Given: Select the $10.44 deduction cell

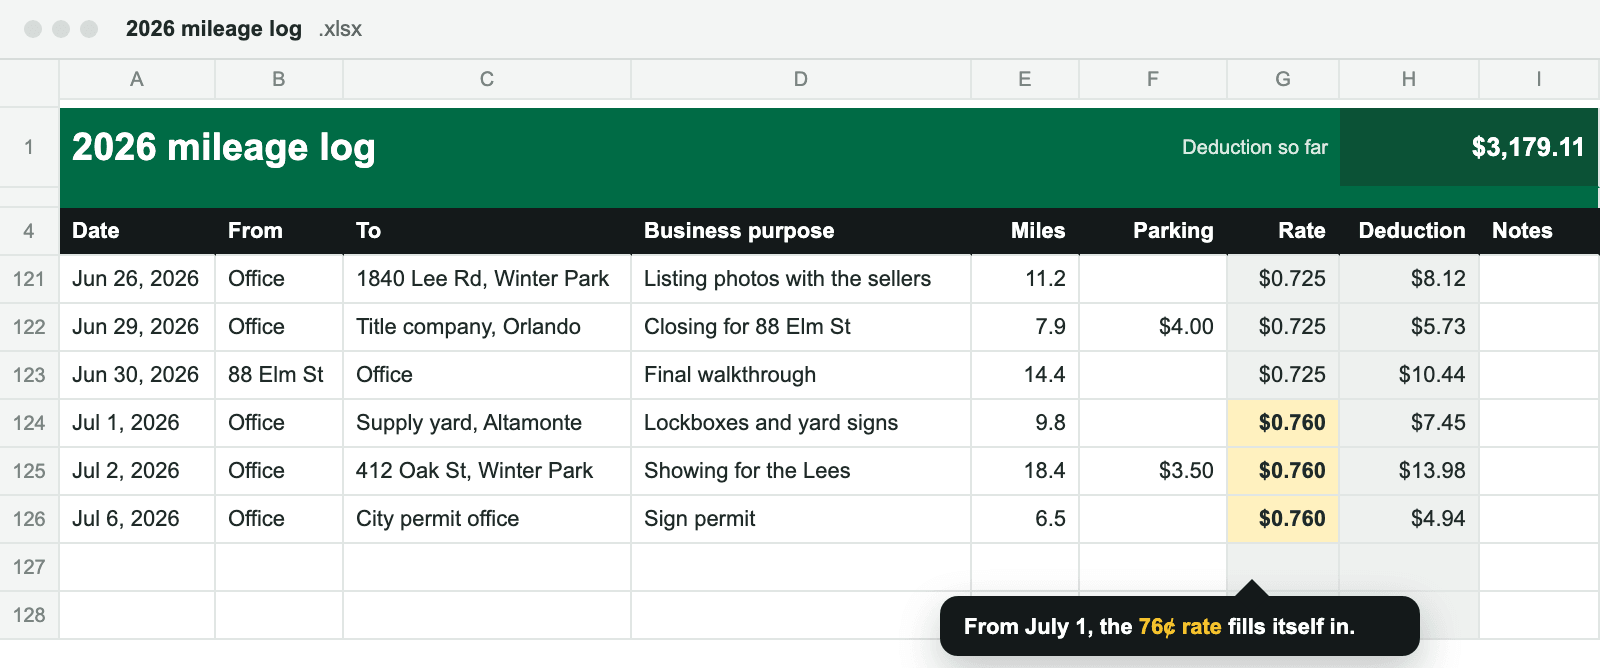Looking at the screenshot, I should [x=1409, y=375].
